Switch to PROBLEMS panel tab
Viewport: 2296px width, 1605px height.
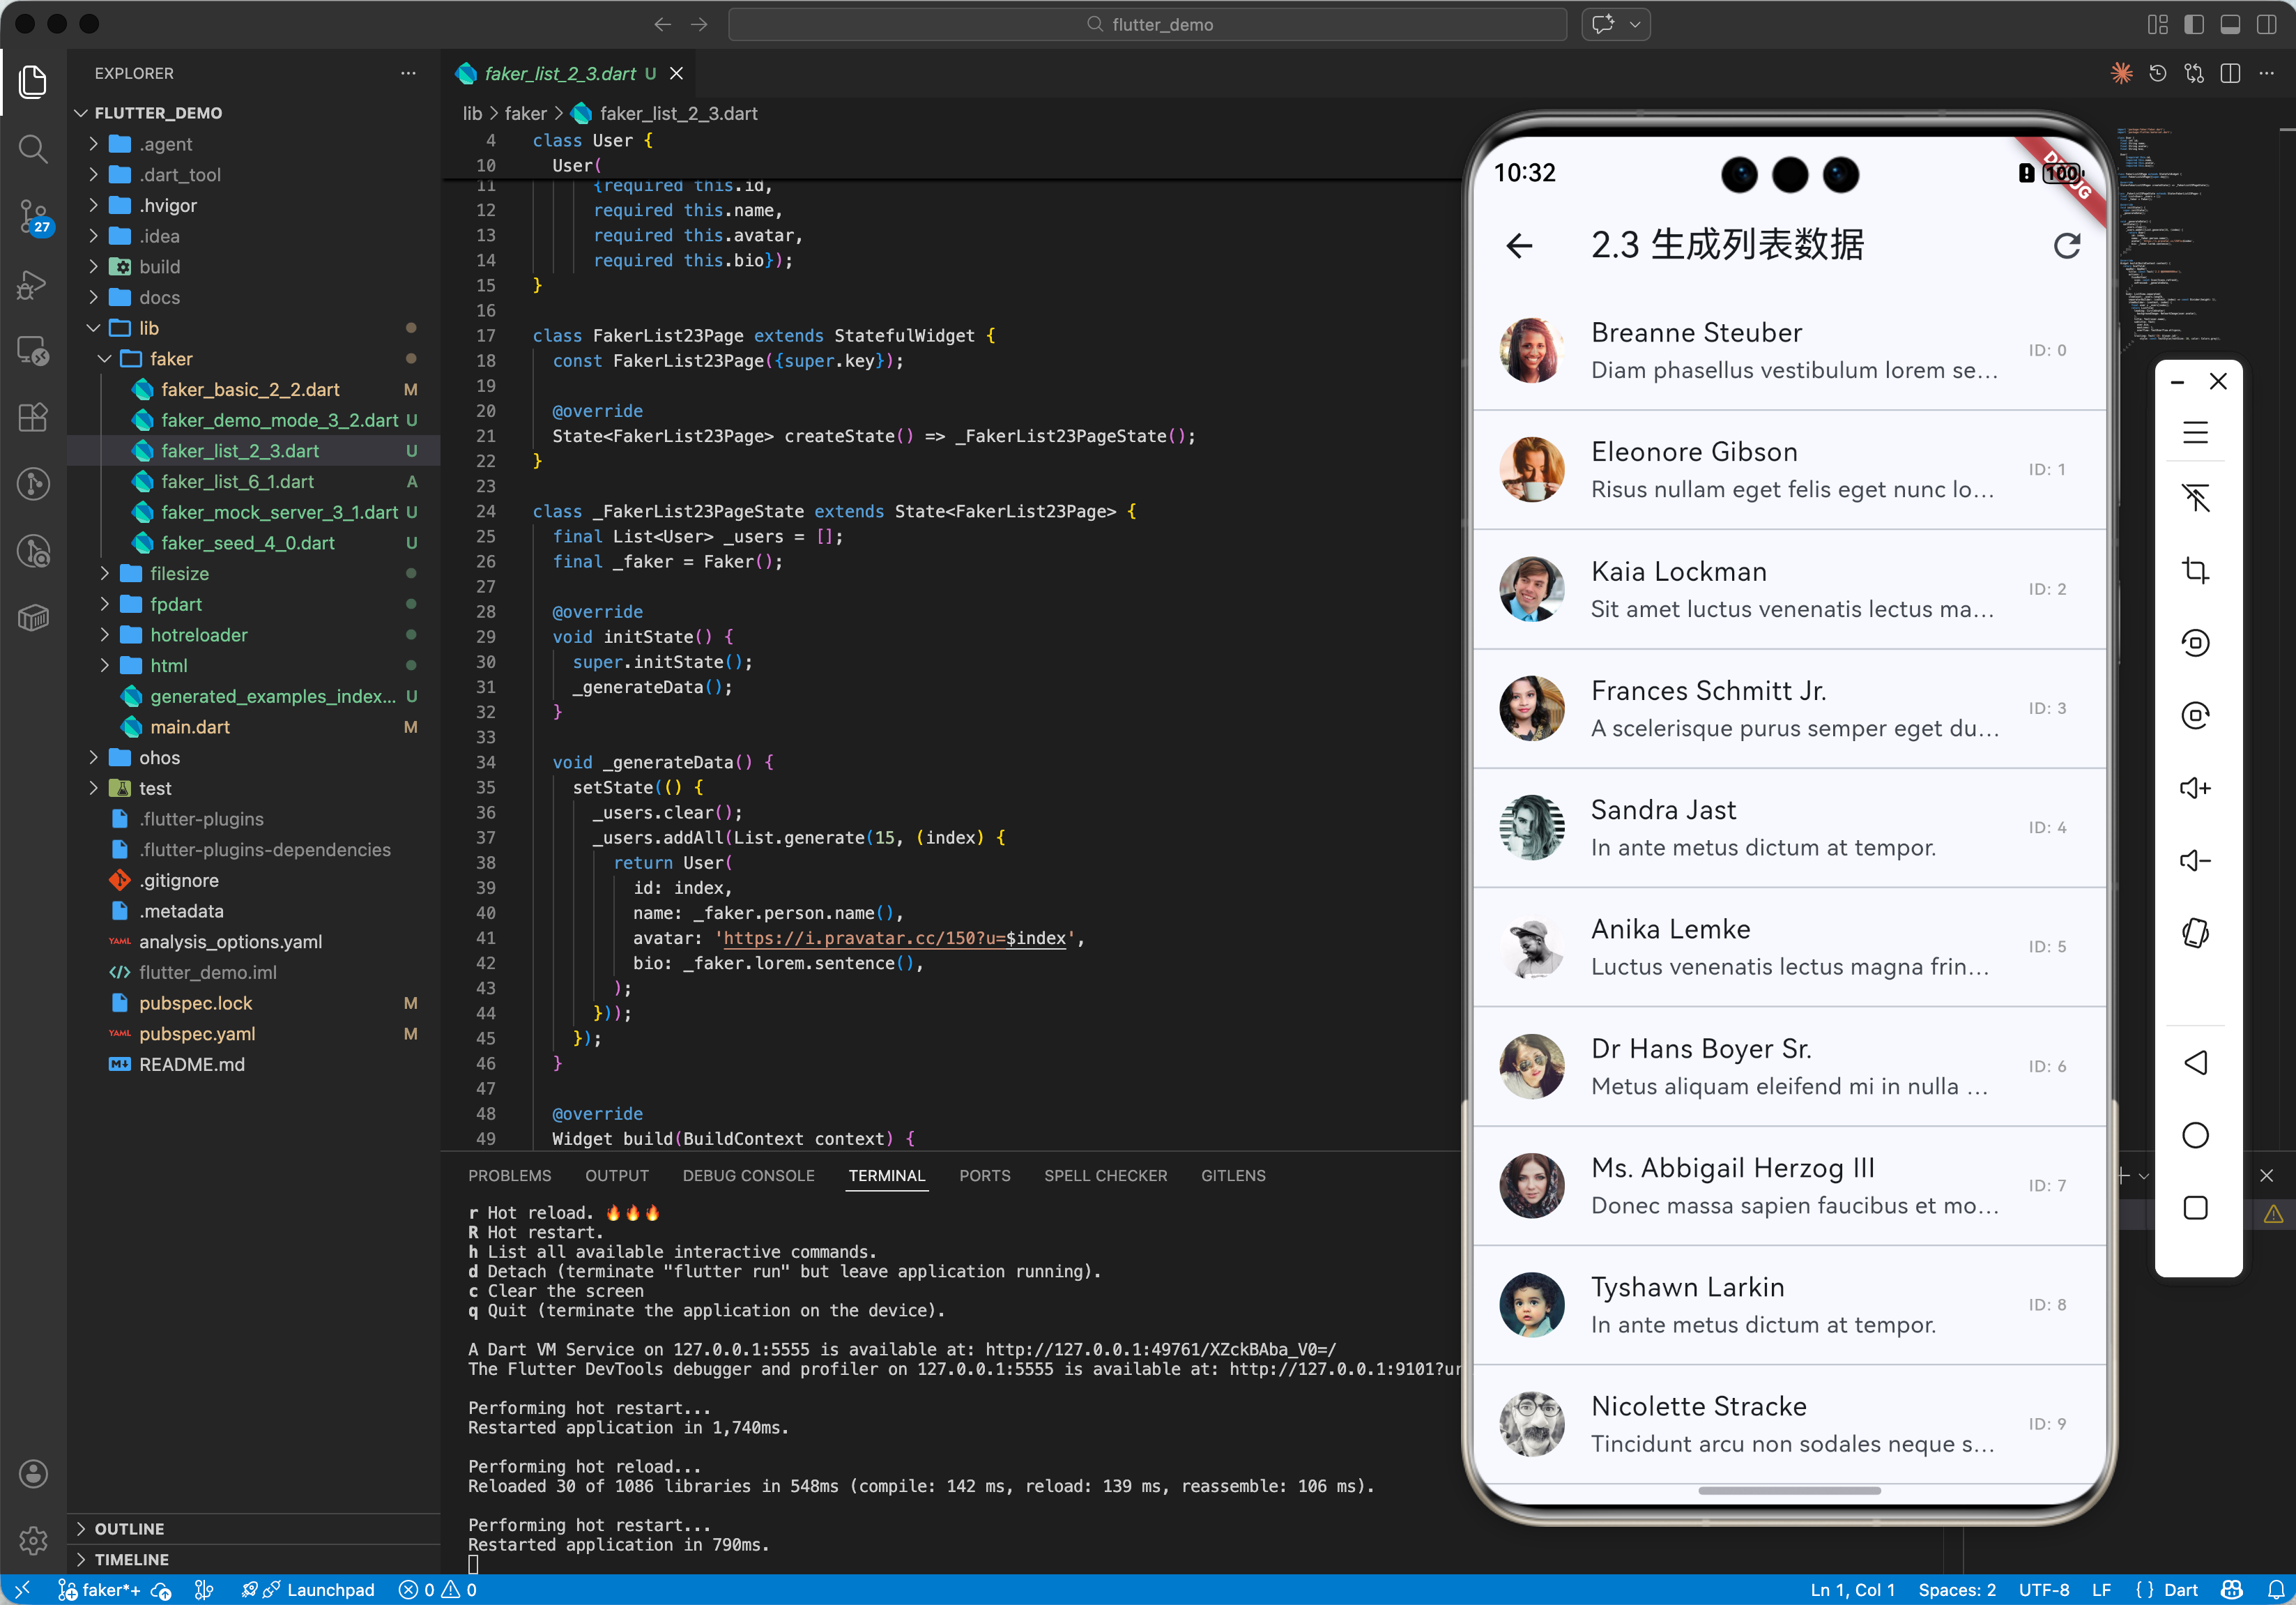coord(509,1175)
